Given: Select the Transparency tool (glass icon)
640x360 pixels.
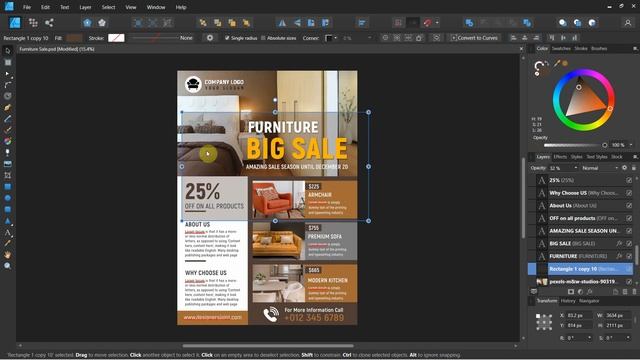Looking at the screenshot, I should tap(7, 152).
